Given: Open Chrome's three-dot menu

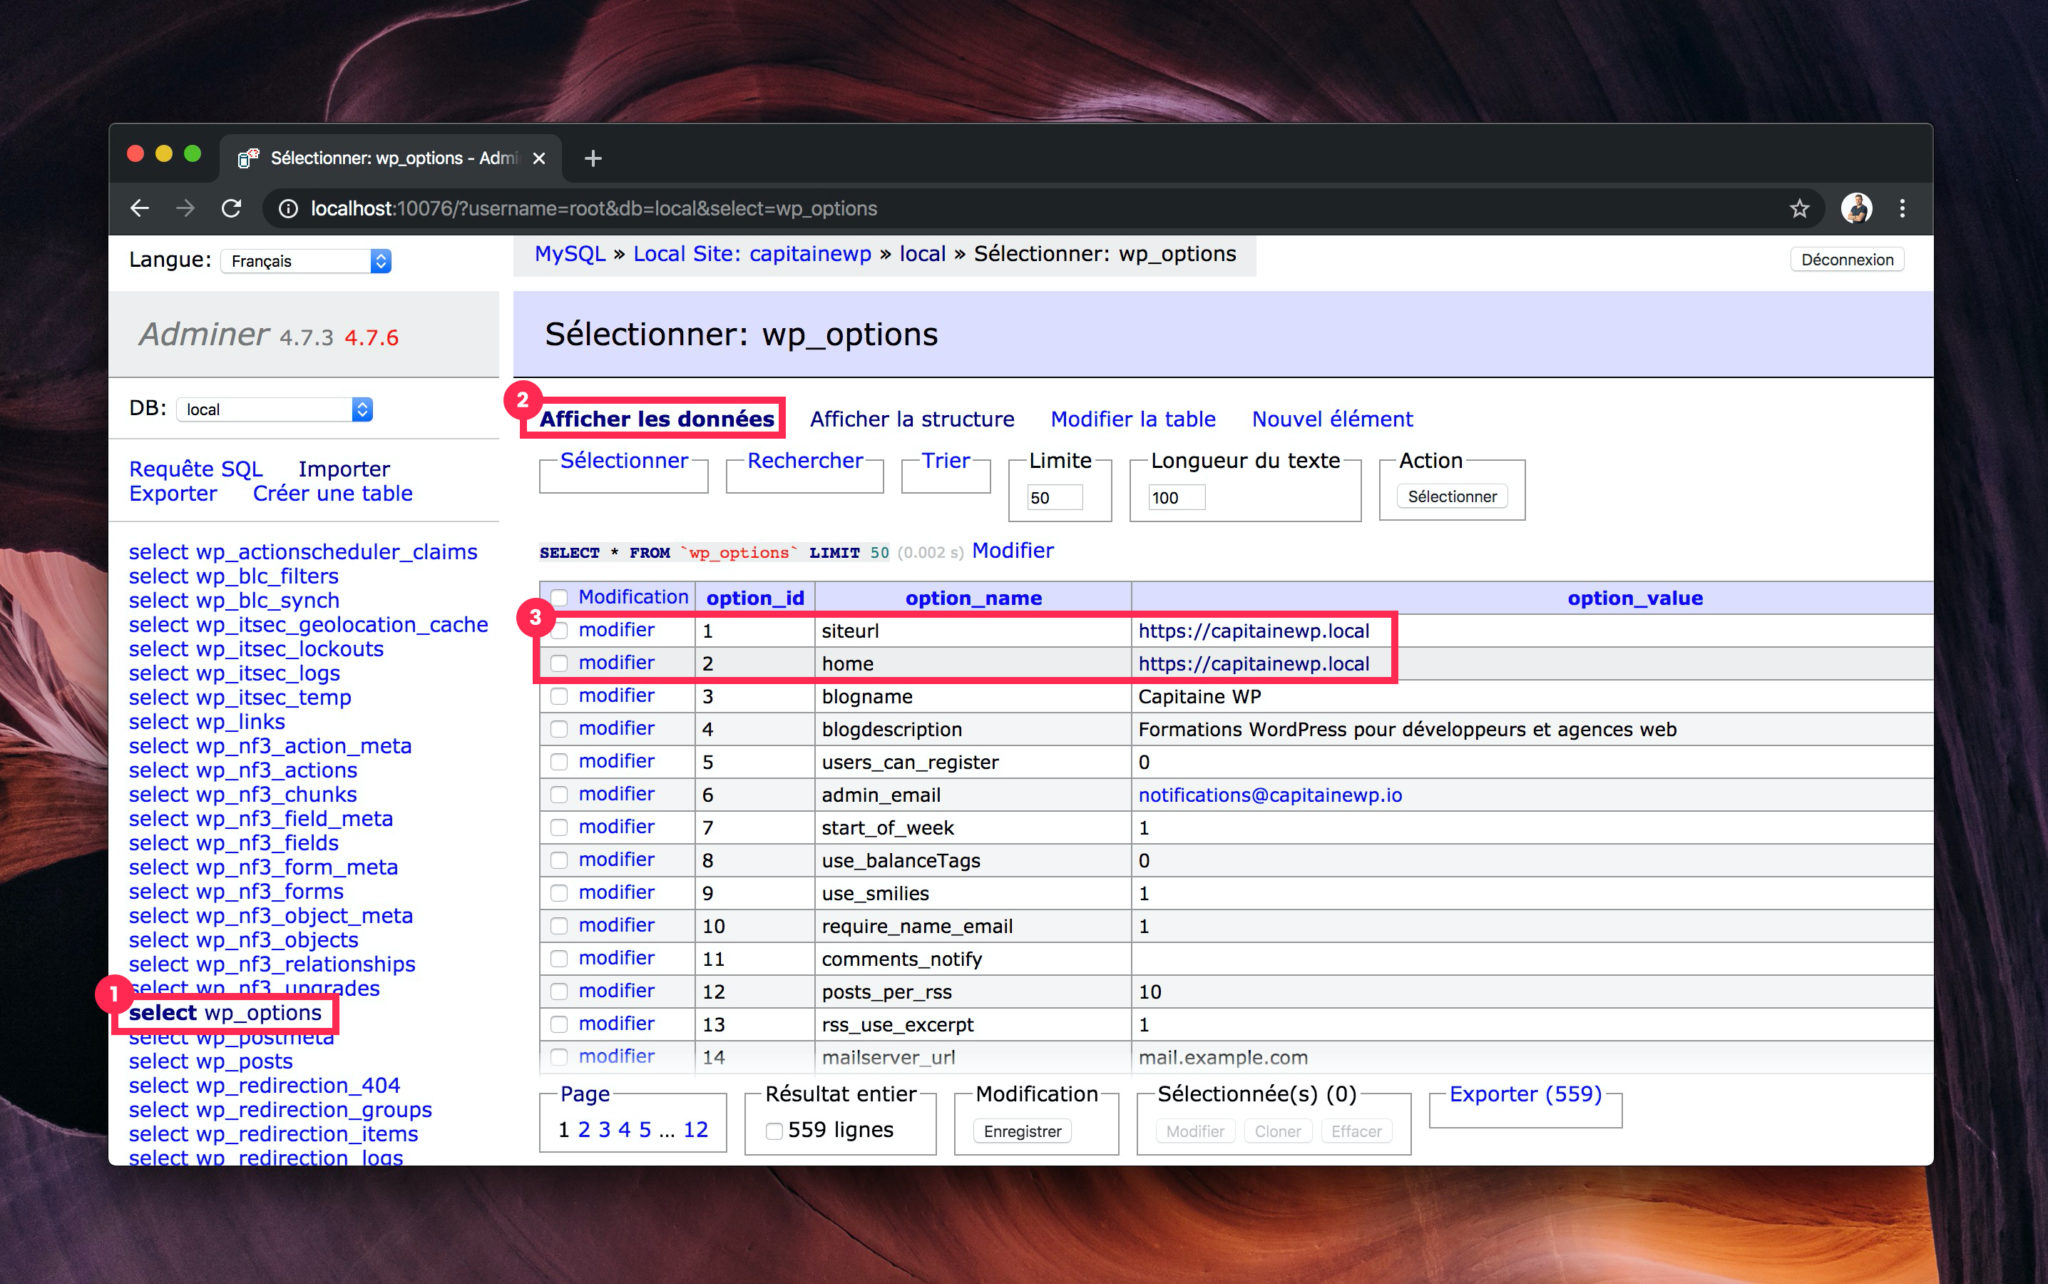Looking at the screenshot, I should point(1904,208).
